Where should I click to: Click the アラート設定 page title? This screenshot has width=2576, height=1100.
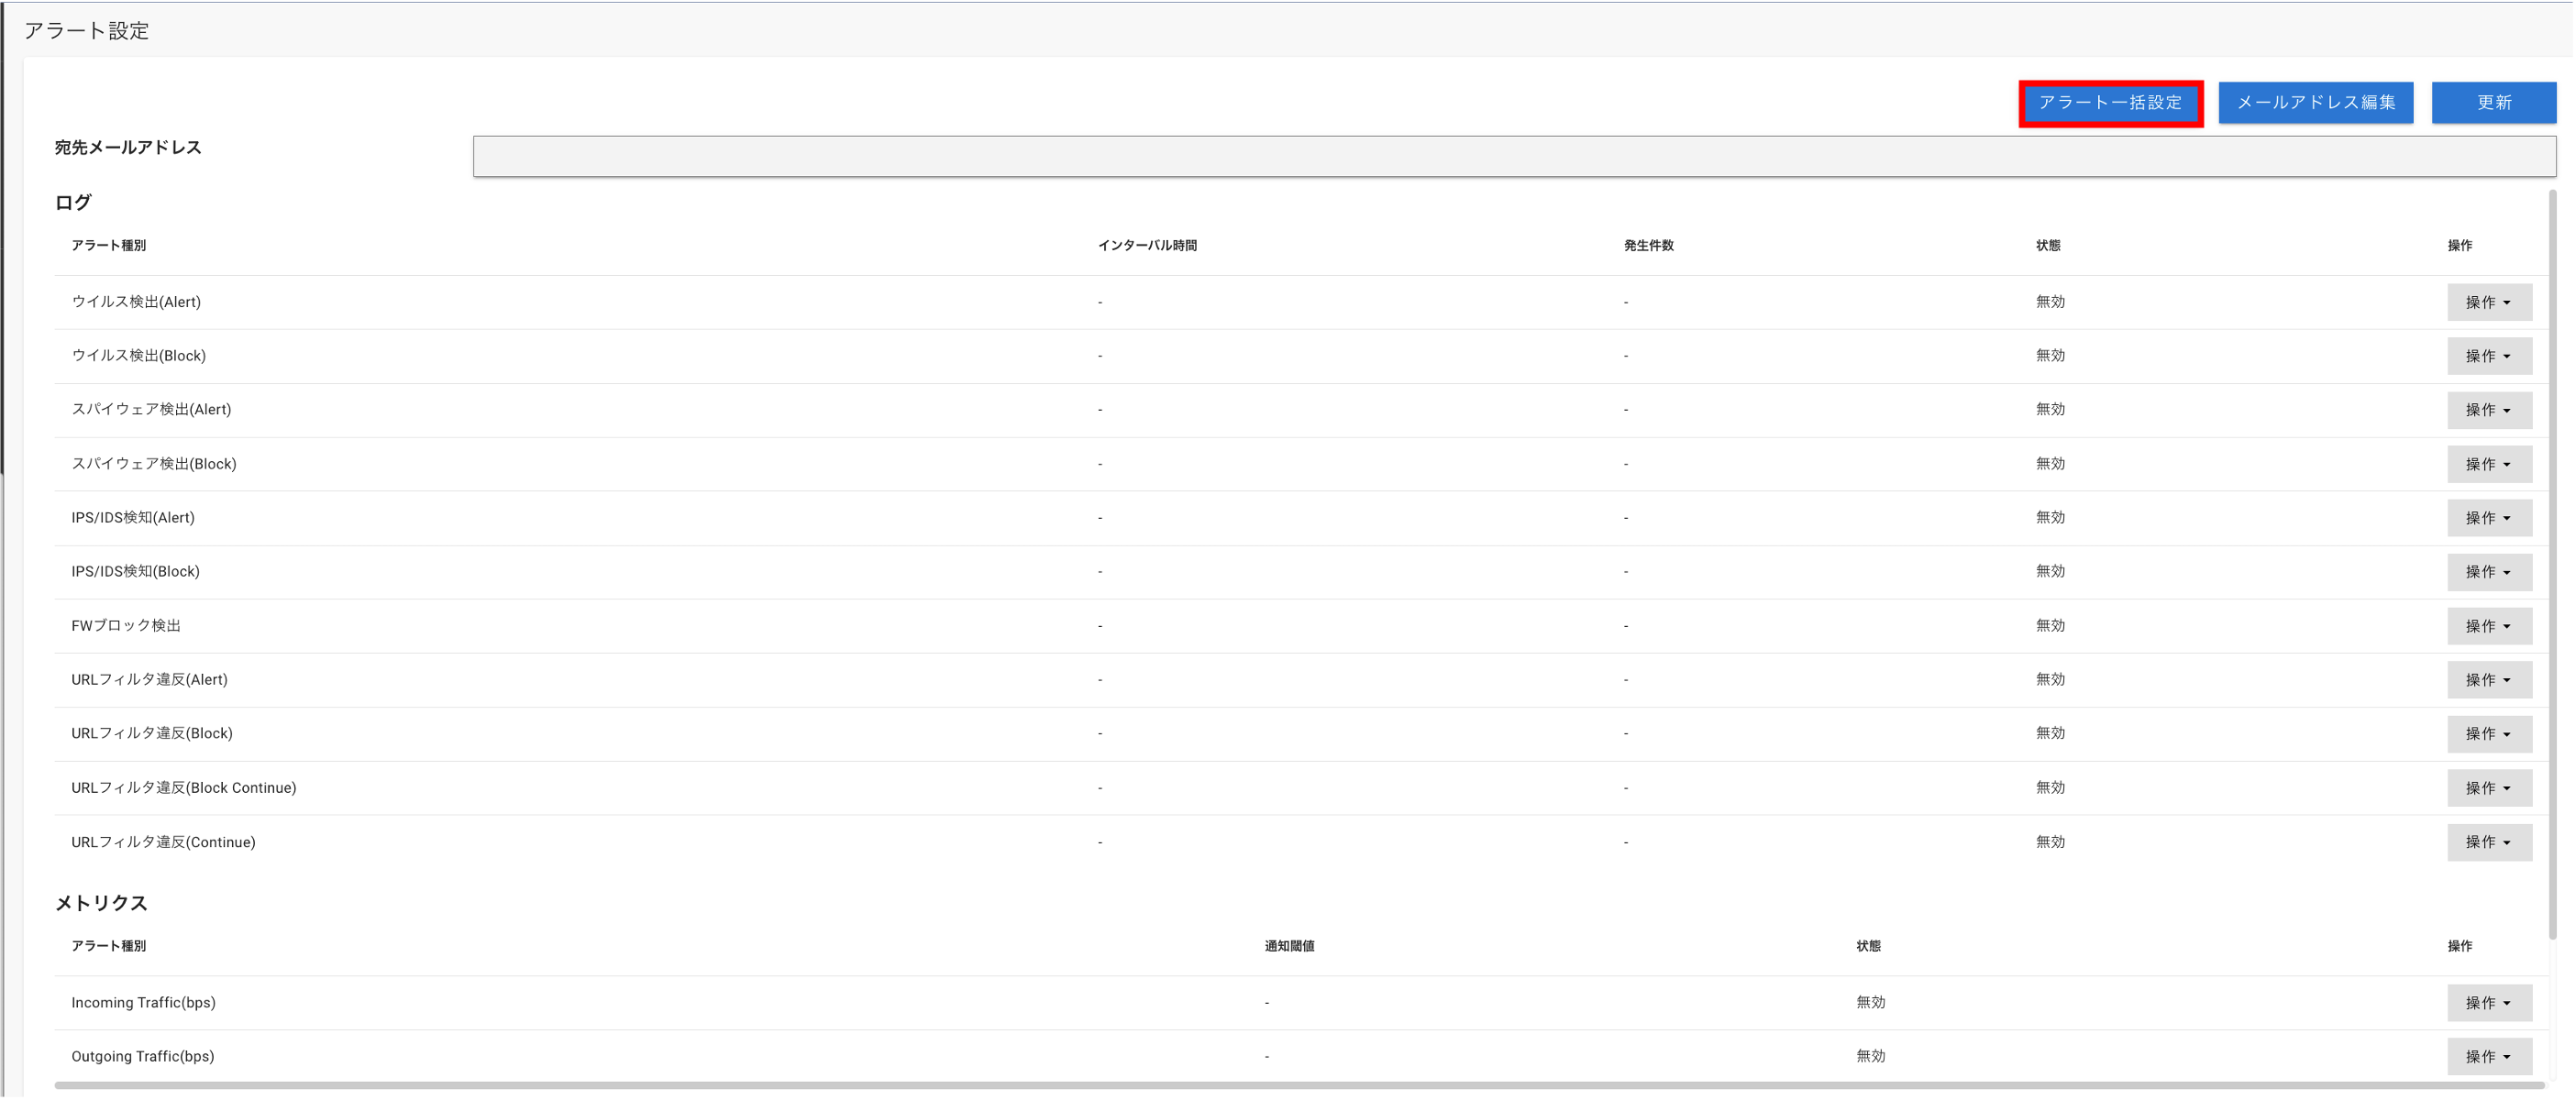87,31
